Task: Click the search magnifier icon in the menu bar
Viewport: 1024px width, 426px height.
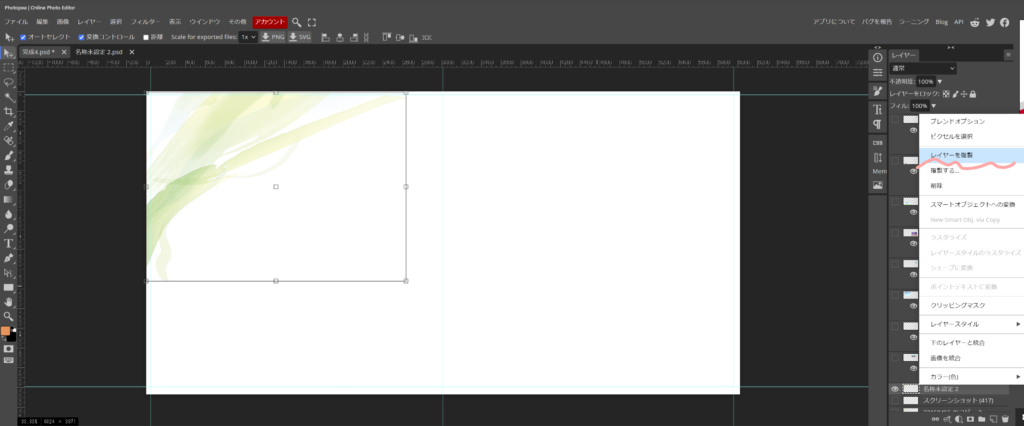Action: point(297,21)
